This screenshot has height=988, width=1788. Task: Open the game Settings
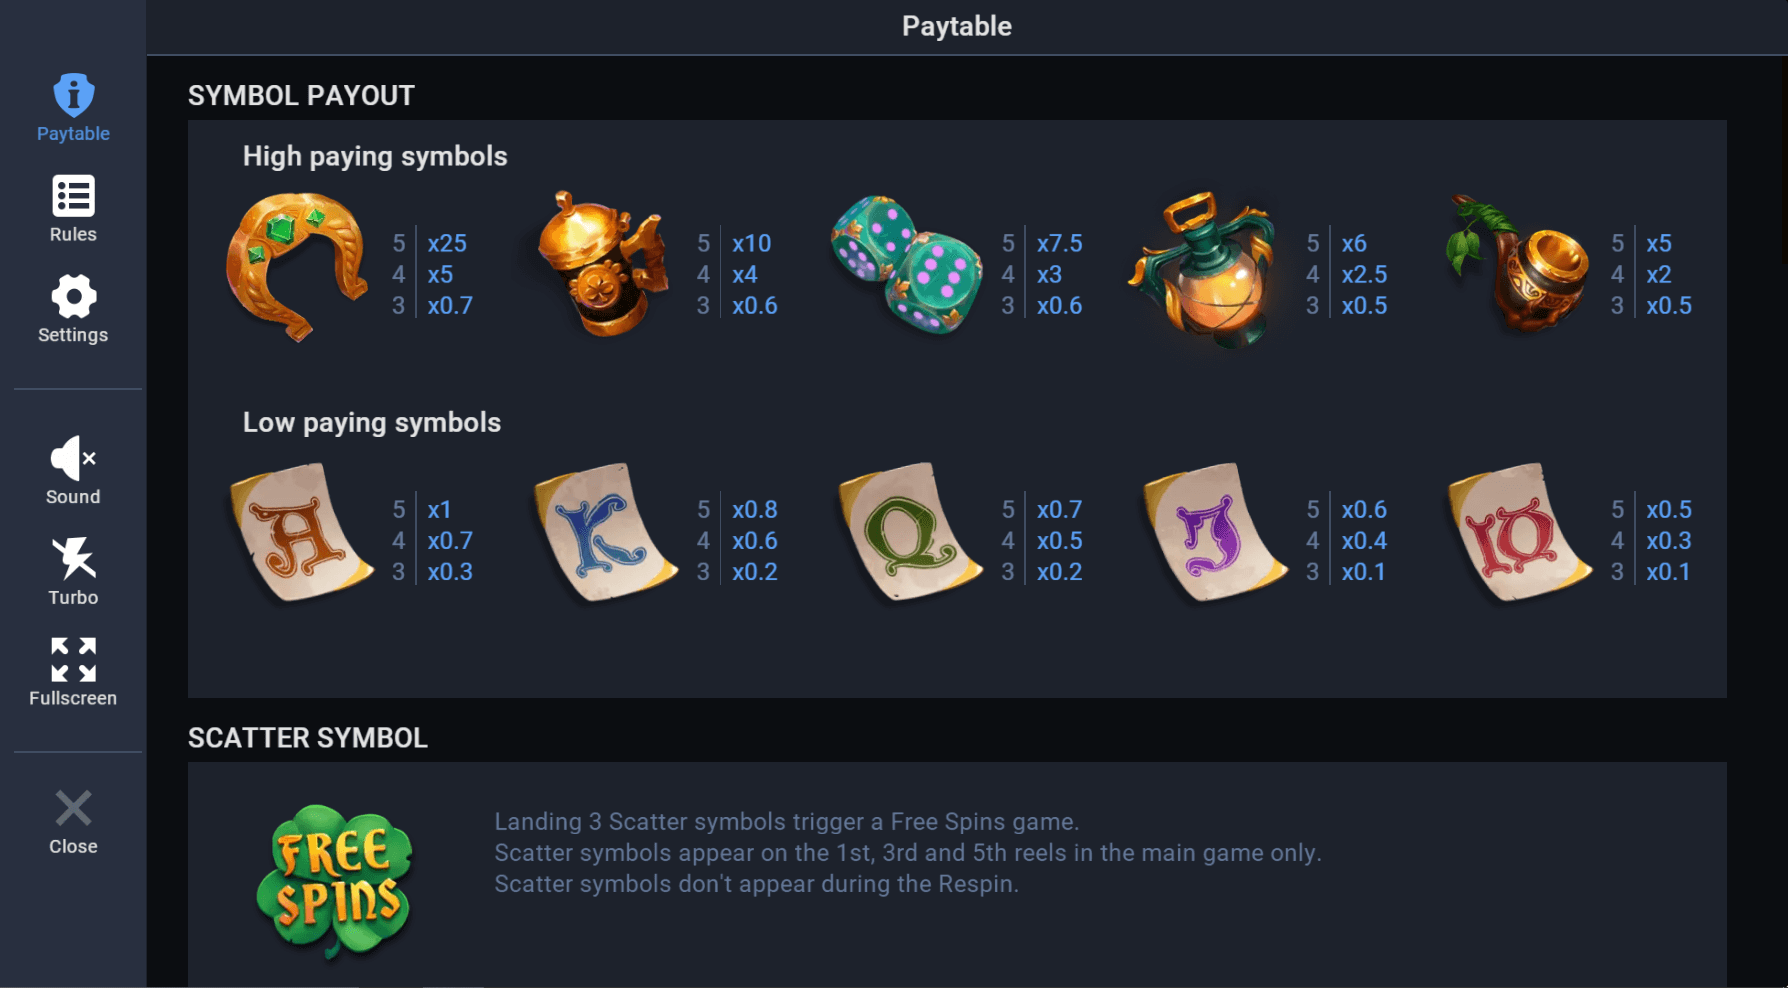click(x=71, y=309)
